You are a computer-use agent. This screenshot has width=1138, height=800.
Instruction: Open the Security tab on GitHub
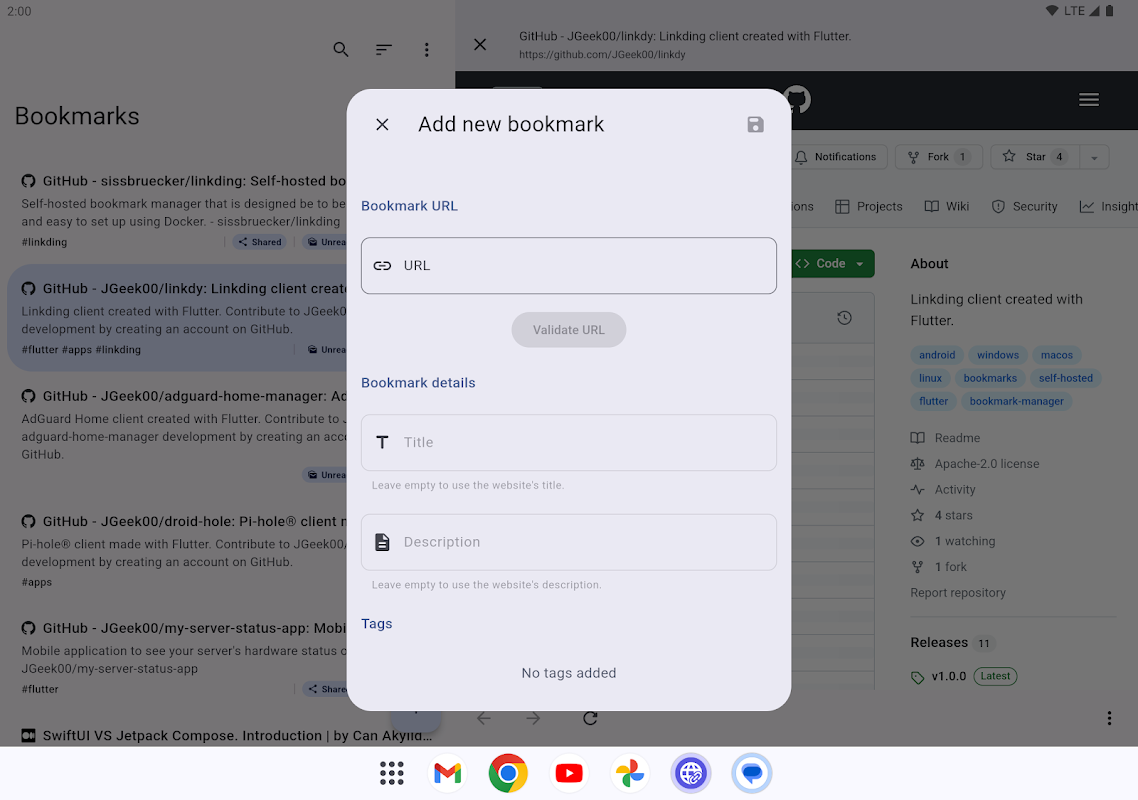[x=1024, y=207]
